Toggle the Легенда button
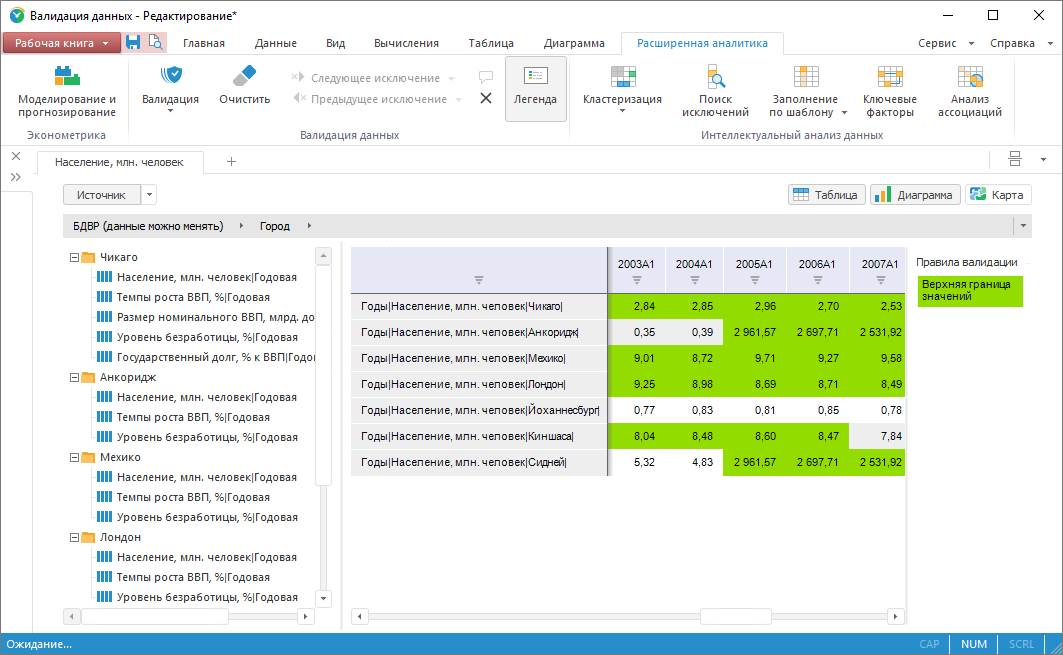Viewport: 1063px width, 655px height. (x=536, y=88)
